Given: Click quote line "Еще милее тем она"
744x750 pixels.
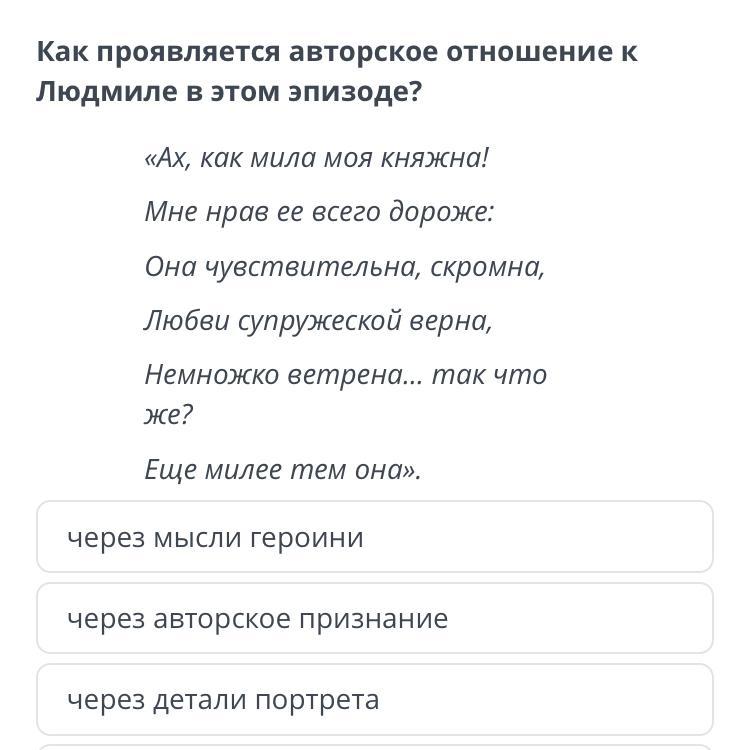Looking at the screenshot, I should point(283,469).
